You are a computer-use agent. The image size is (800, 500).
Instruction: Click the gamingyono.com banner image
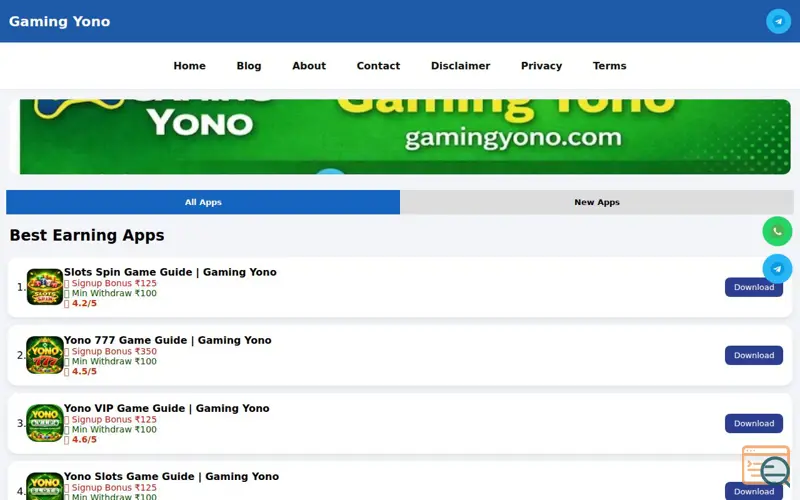click(x=405, y=137)
